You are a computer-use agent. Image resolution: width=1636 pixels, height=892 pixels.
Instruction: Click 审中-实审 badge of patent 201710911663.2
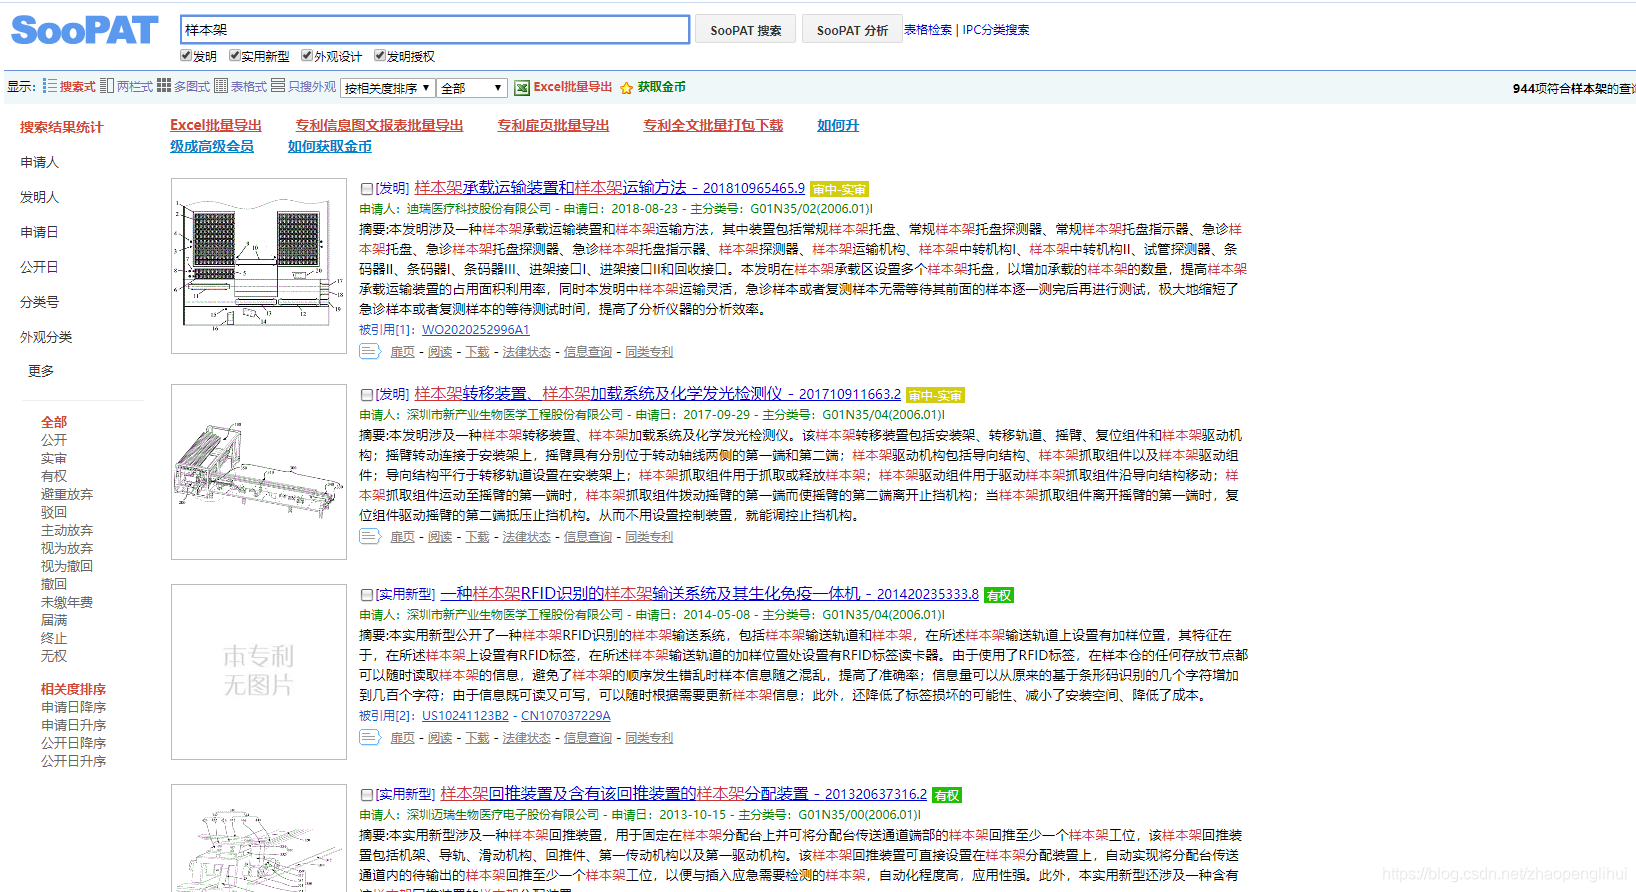(x=935, y=395)
